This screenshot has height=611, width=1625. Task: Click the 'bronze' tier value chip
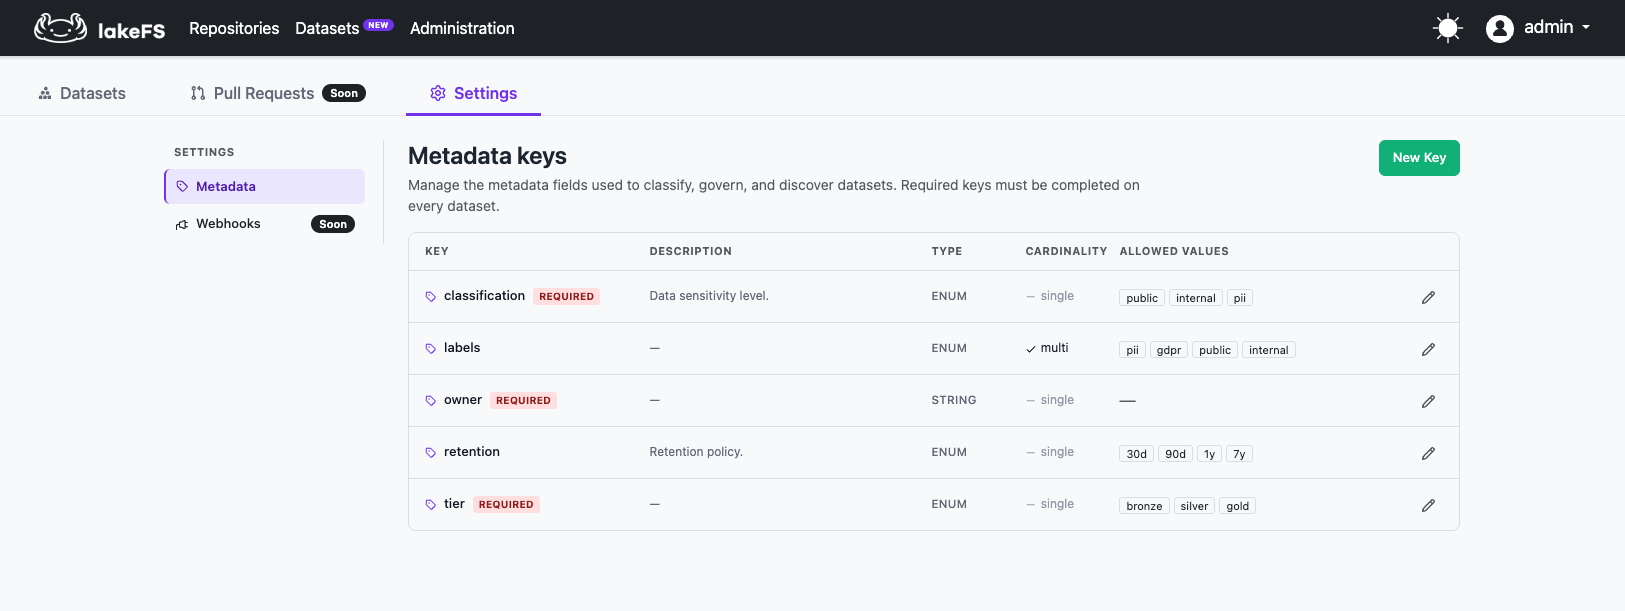pos(1144,506)
